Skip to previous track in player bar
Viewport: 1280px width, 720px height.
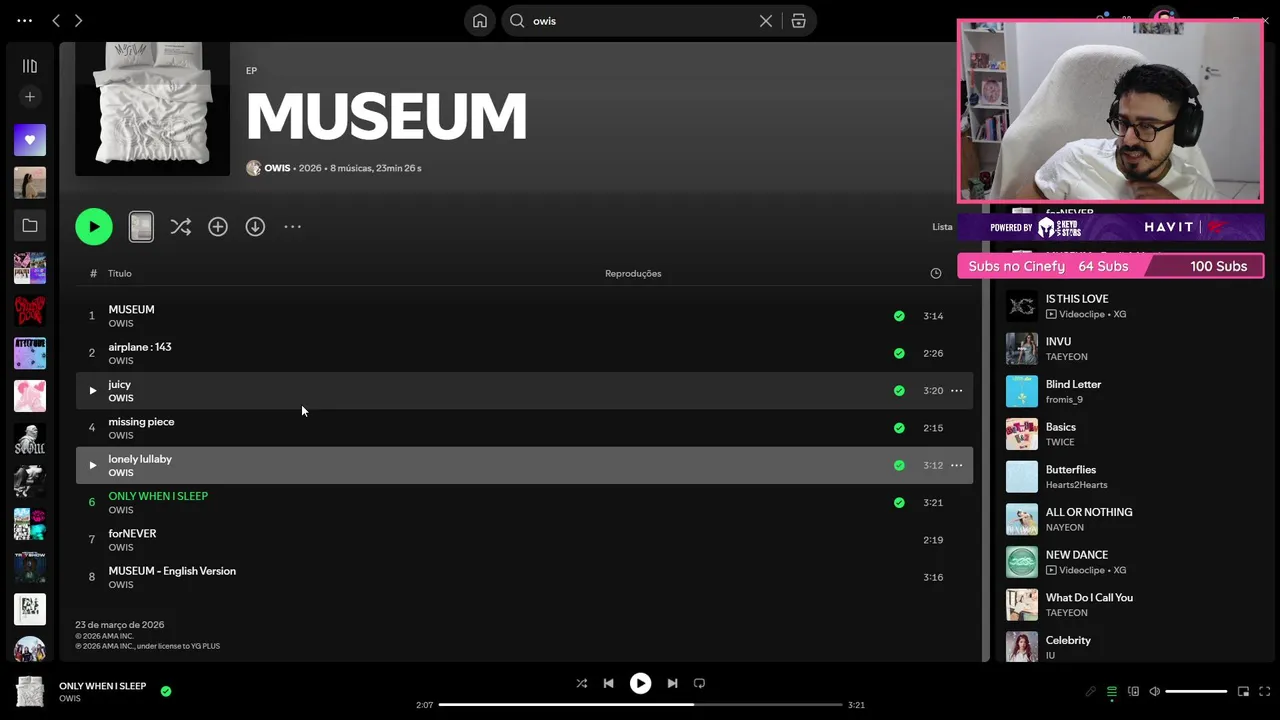tap(608, 684)
